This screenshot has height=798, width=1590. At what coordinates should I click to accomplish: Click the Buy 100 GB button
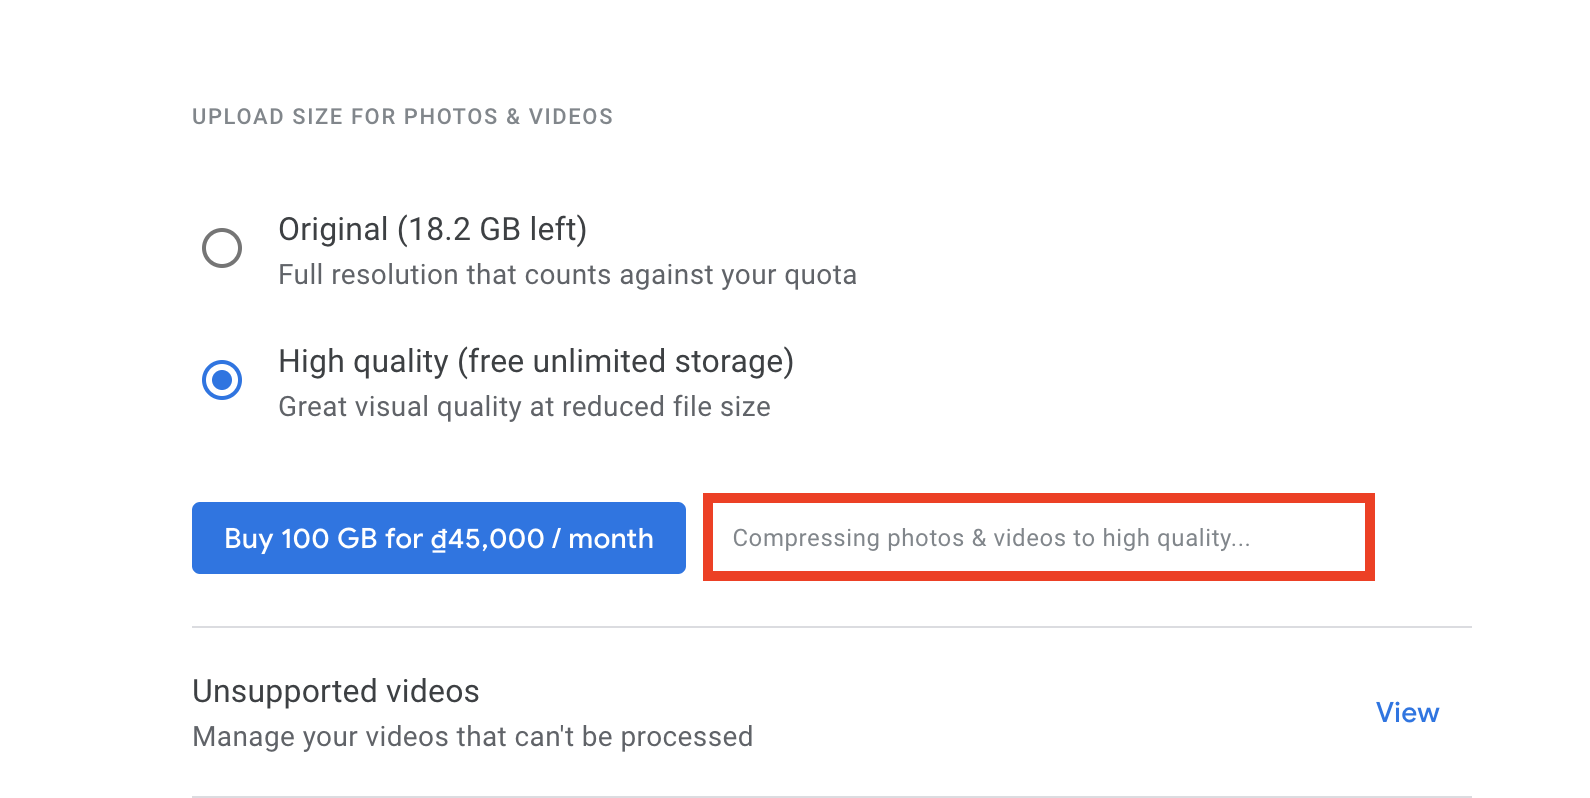[438, 538]
